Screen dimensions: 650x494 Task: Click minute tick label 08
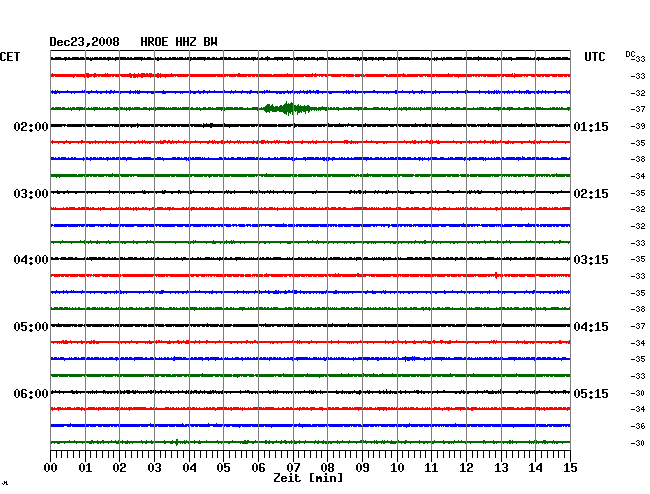(x=327, y=467)
